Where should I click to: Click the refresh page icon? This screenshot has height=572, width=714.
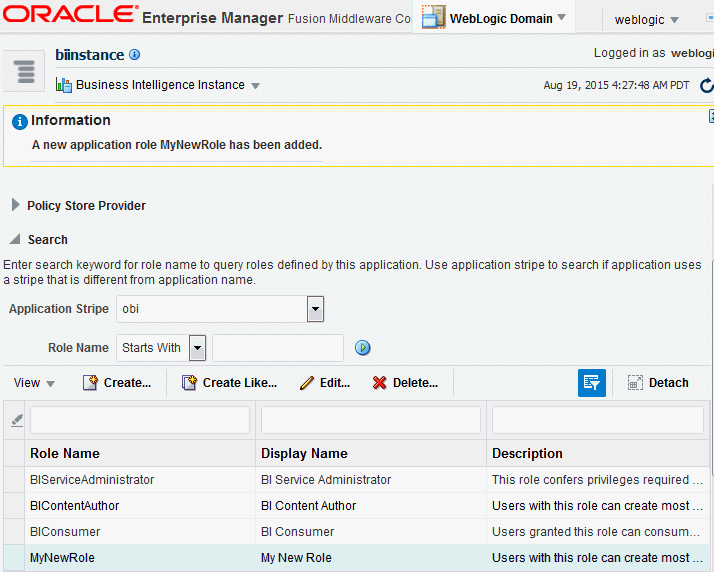point(706,85)
